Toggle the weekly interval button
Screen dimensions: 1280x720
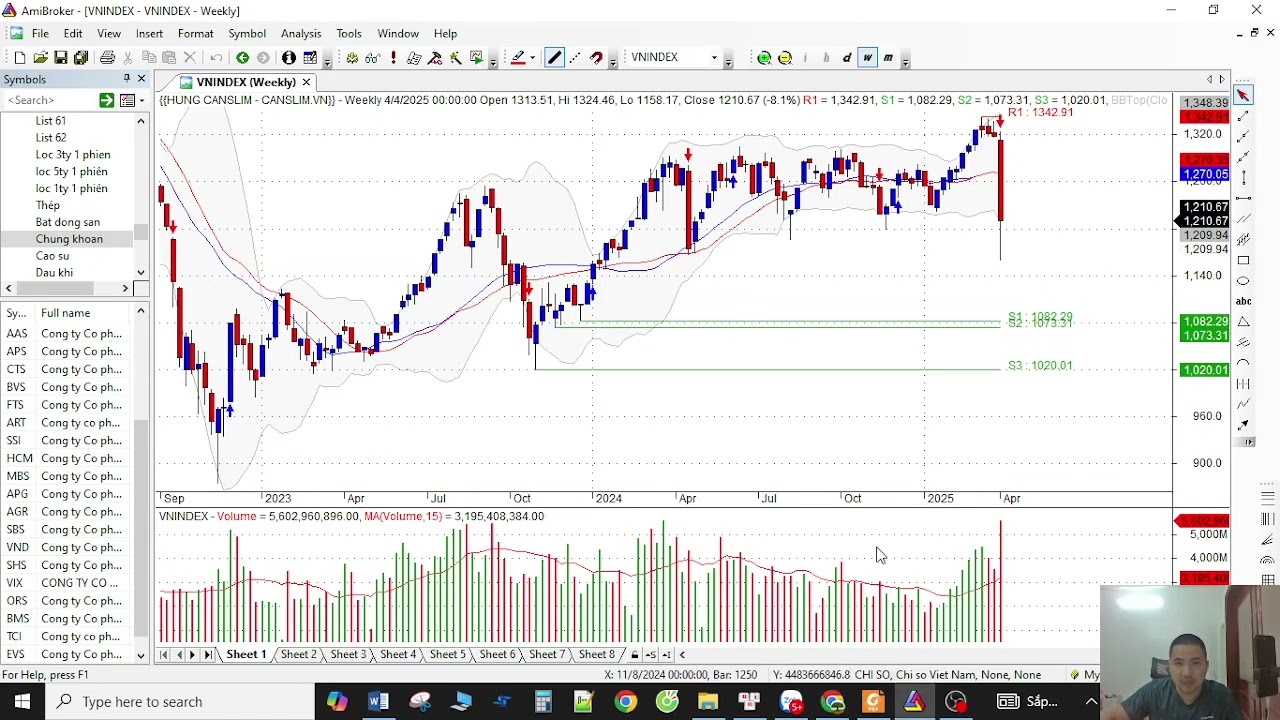click(867, 58)
